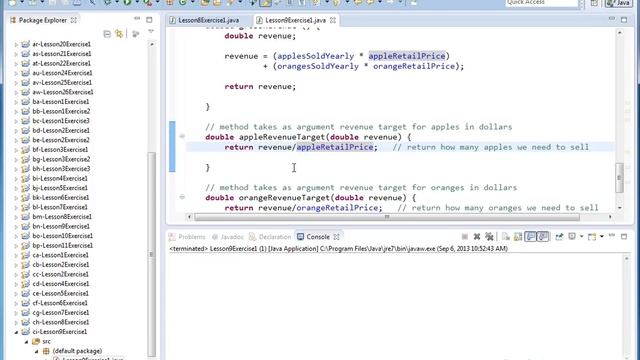The image size is (640, 360).
Task: Toggle Scroll Lock in the Console
Action: coord(518,237)
